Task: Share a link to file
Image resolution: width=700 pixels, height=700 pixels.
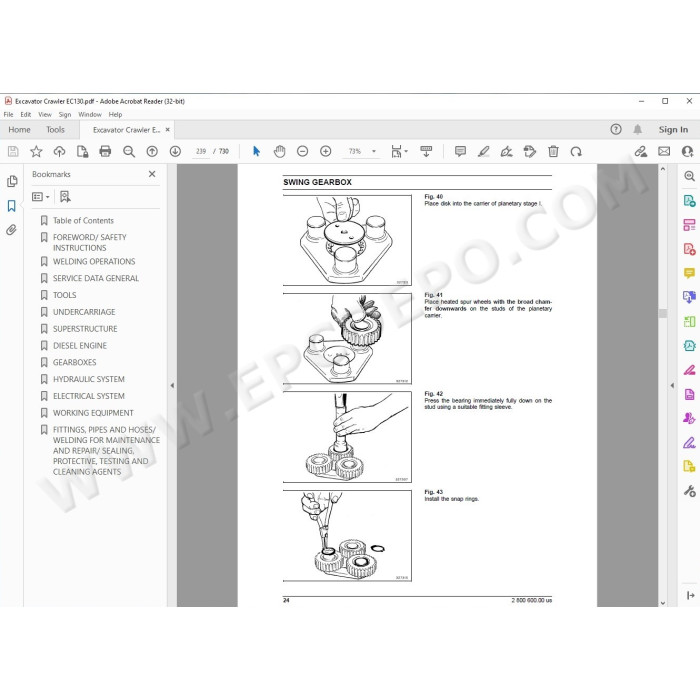Action: pyautogui.click(x=641, y=152)
